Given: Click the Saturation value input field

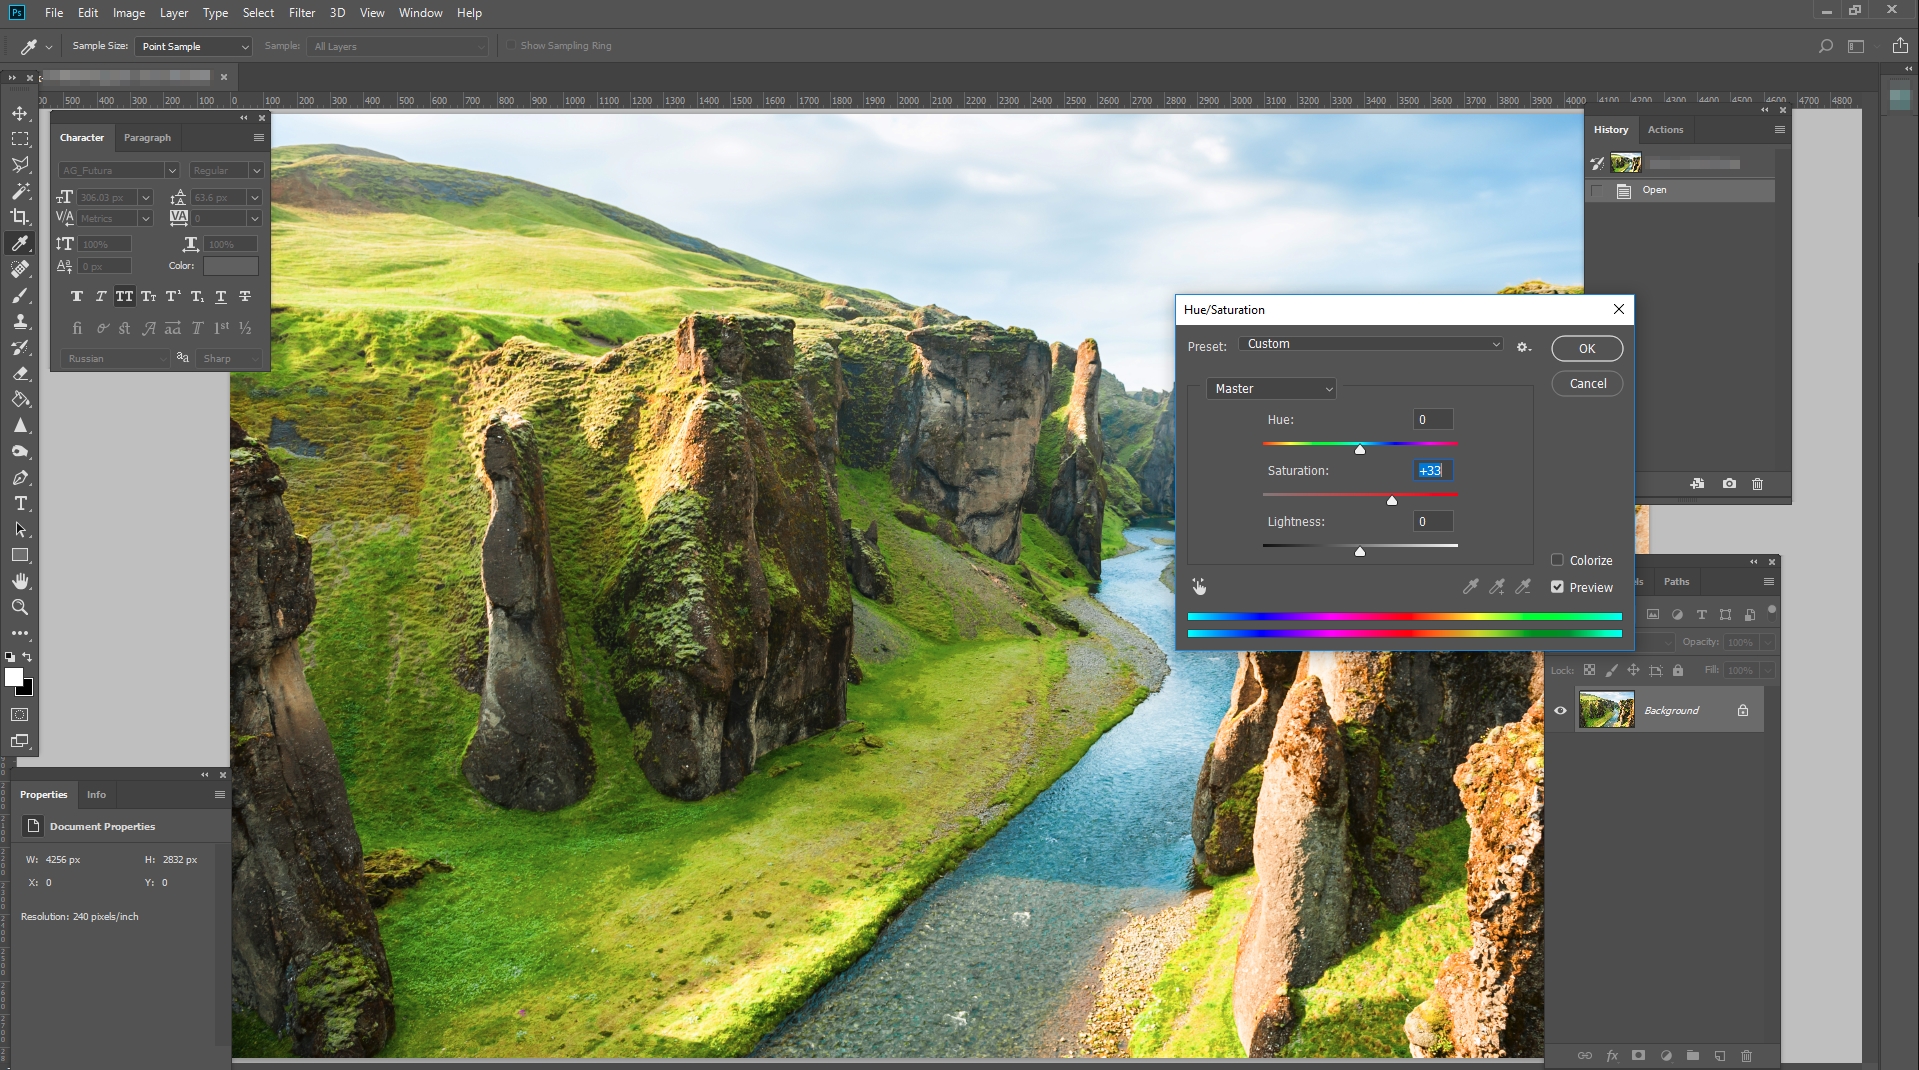Looking at the screenshot, I should pos(1430,470).
